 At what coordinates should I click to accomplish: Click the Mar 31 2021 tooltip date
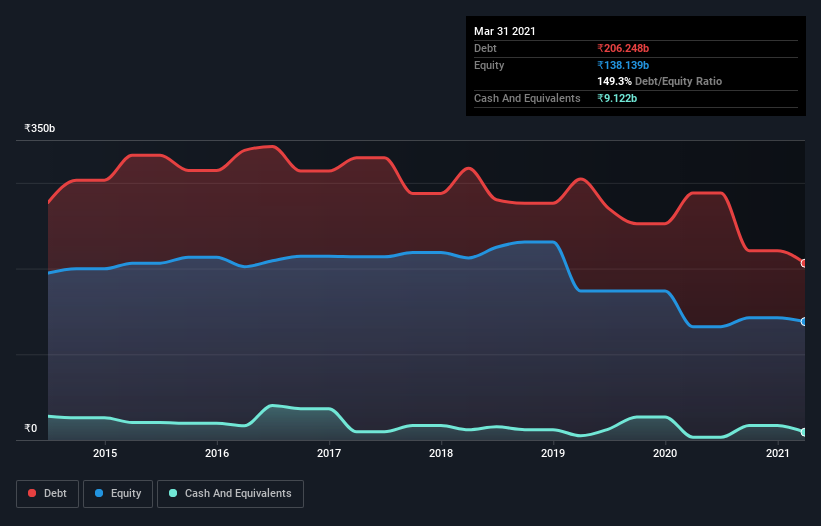point(505,31)
